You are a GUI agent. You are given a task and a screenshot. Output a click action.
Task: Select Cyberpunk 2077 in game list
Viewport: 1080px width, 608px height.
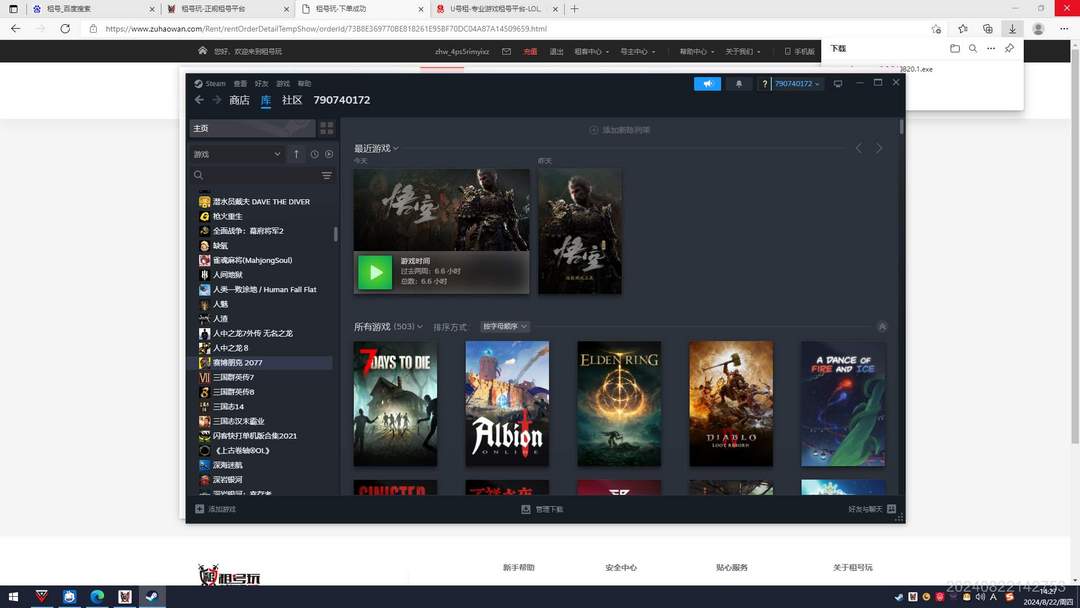pyautogui.click(x=262, y=362)
